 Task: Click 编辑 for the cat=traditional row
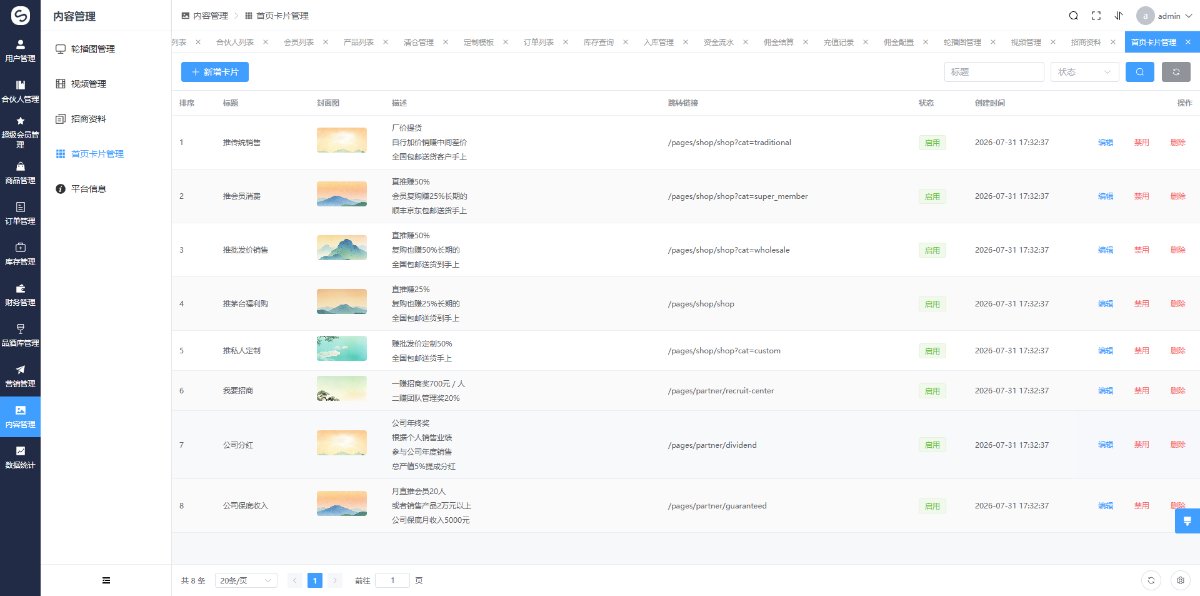click(x=1105, y=142)
